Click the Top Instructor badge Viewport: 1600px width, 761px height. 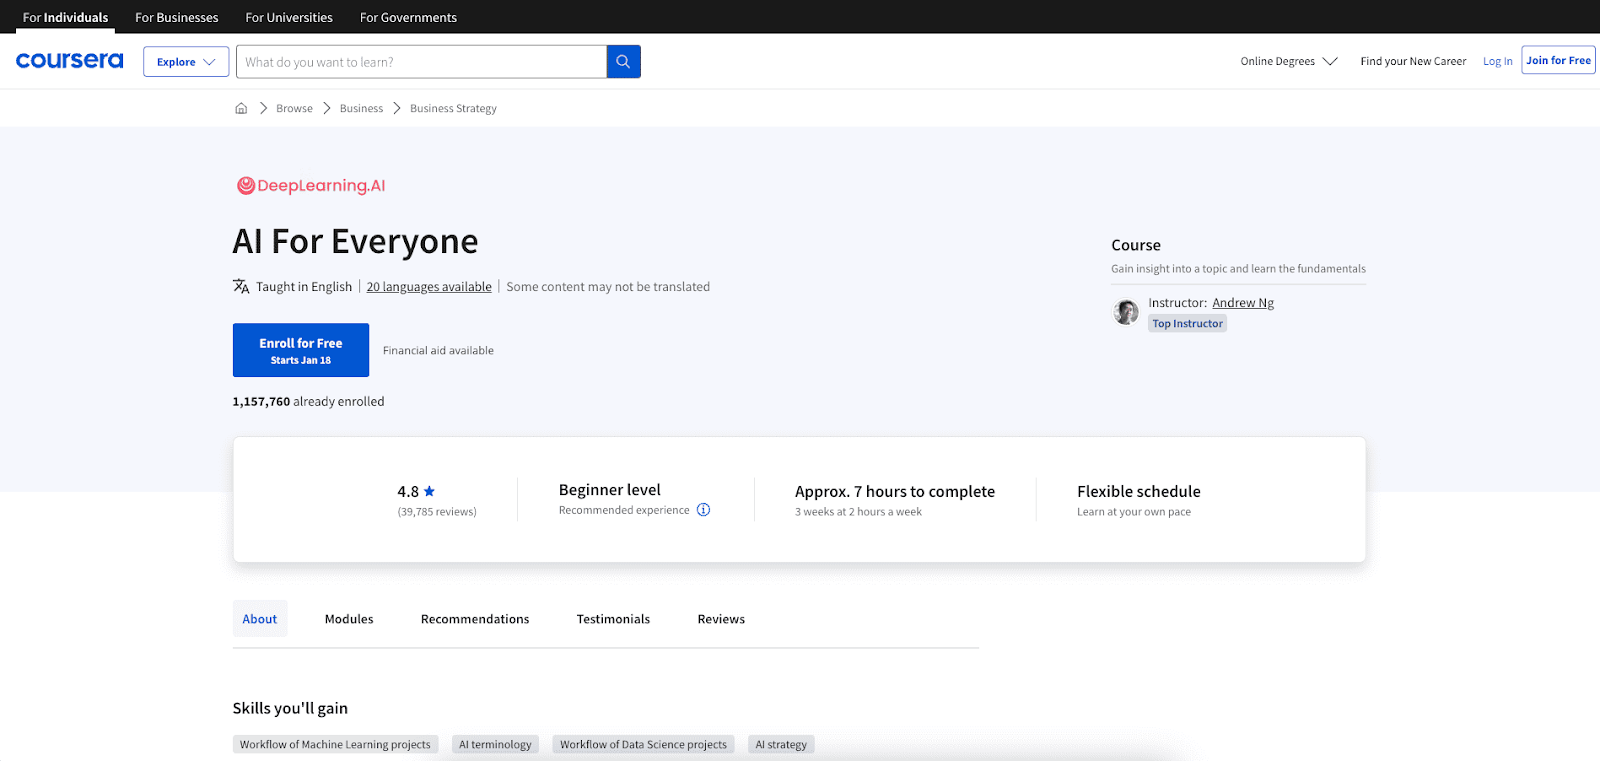[x=1187, y=323]
